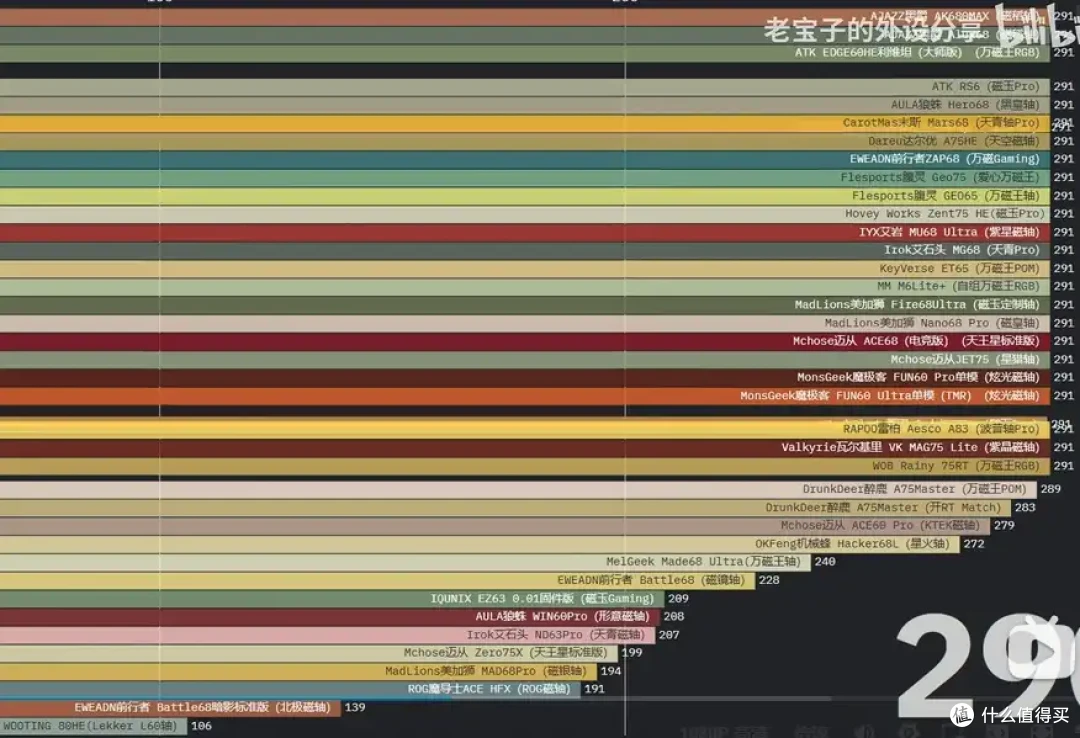The image size is (1080, 738).
Task: Select the Irok艾石头 ND63Pro bar label
Action: pyautogui.click(x=555, y=635)
